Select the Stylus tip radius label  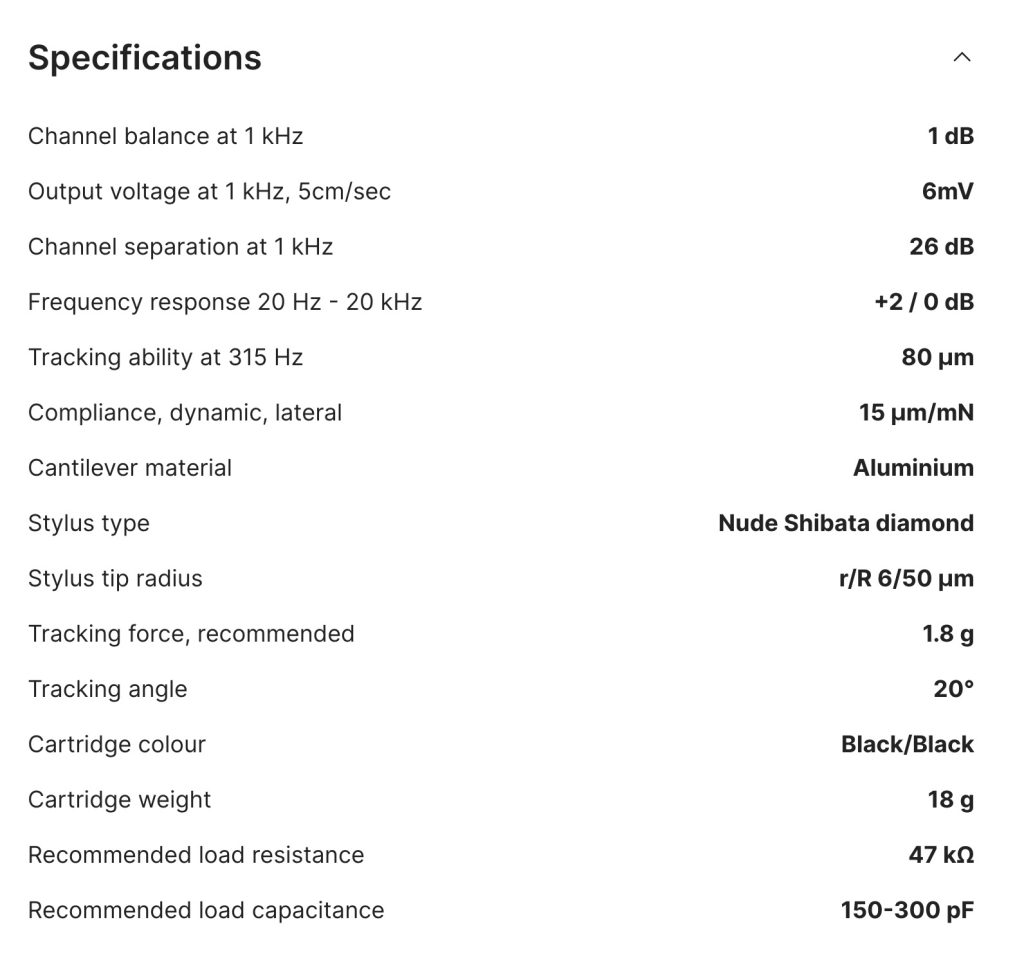(115, 579)
